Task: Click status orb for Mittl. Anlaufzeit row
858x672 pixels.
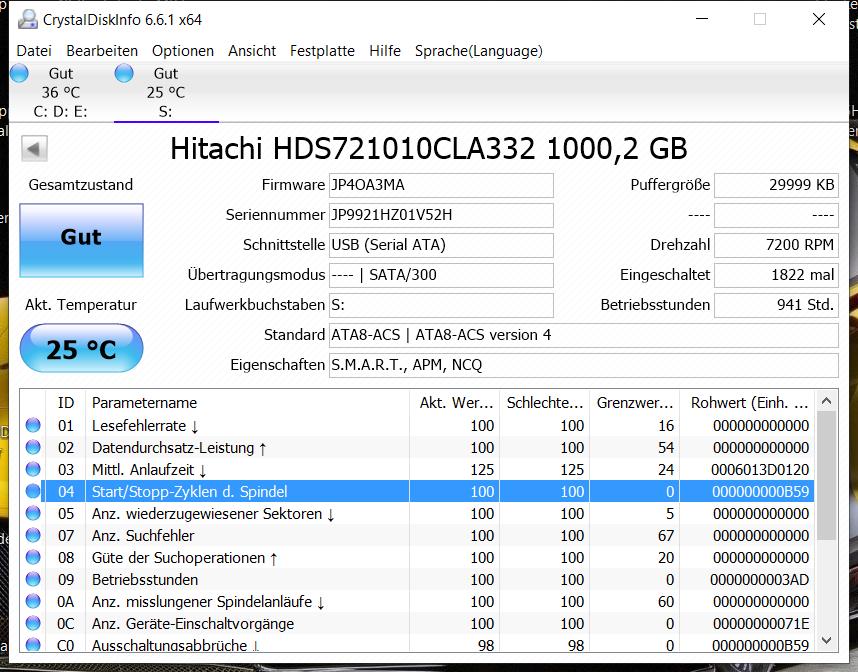Action: (33, 469)
